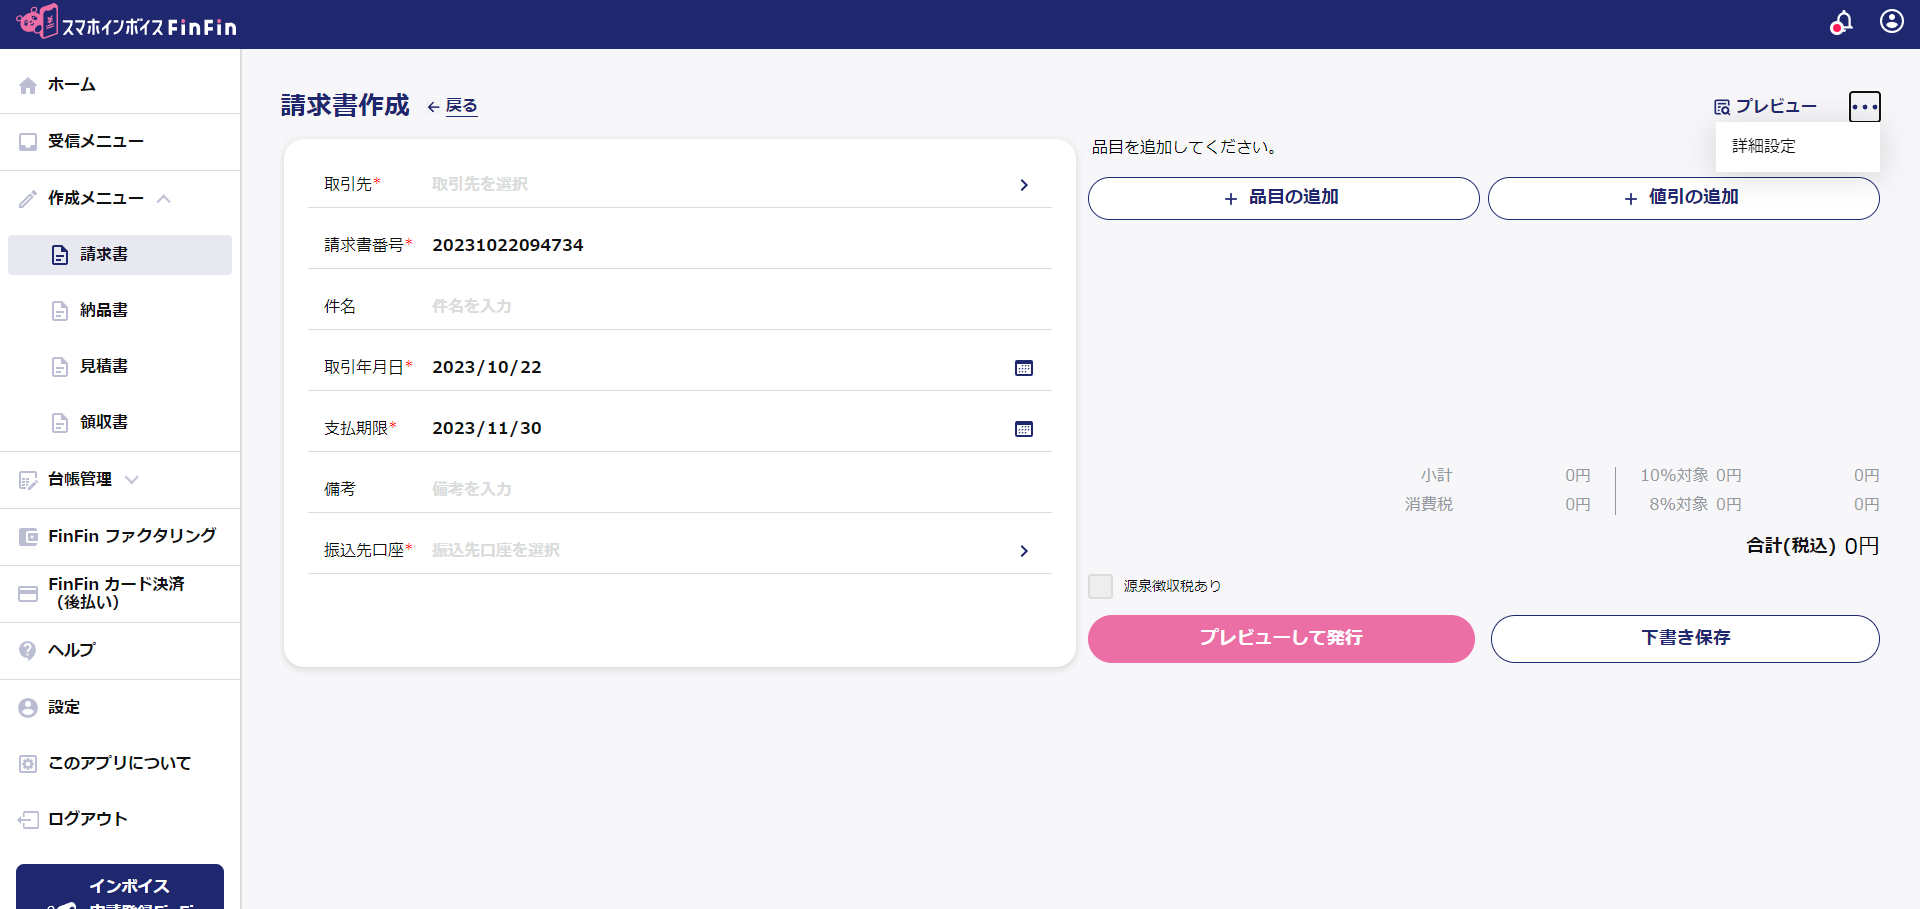Click the 下書き保存 button
This screenshot has width=1920, height=909.
coord(1685,638)
